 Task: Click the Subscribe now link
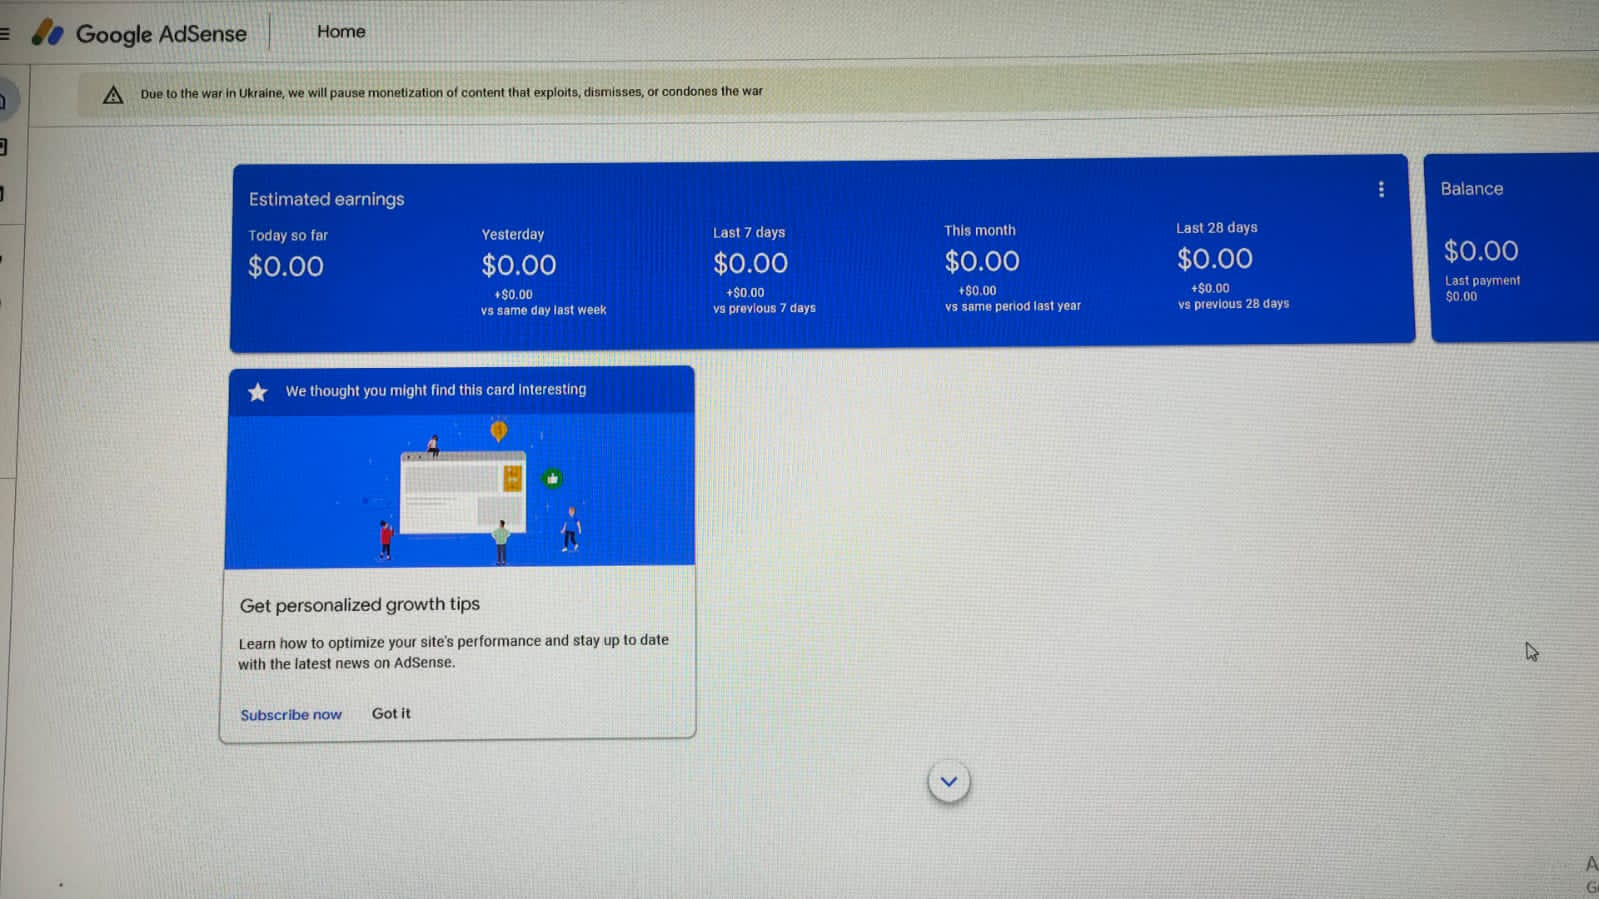[x=291, y=715]
